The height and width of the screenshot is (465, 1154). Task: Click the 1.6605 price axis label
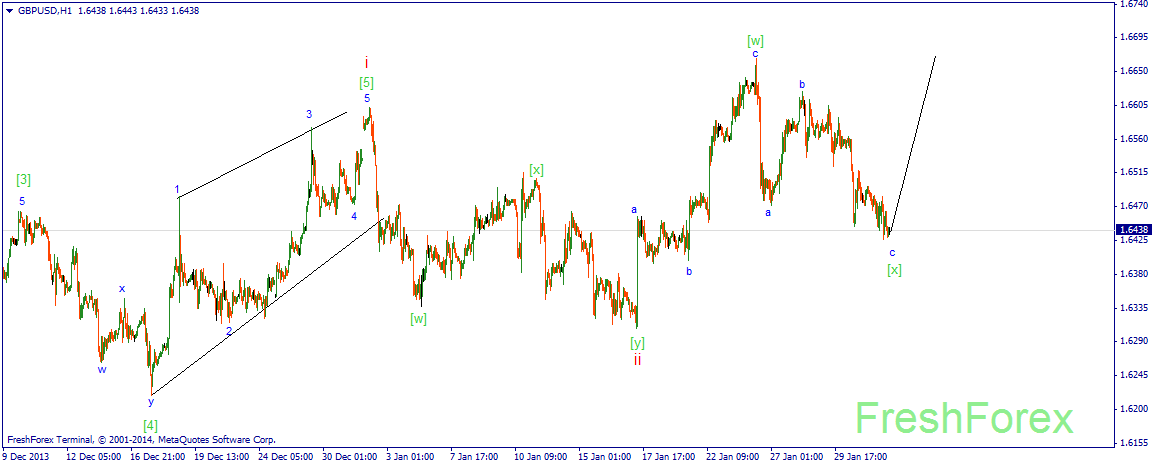coord(1134,104)
